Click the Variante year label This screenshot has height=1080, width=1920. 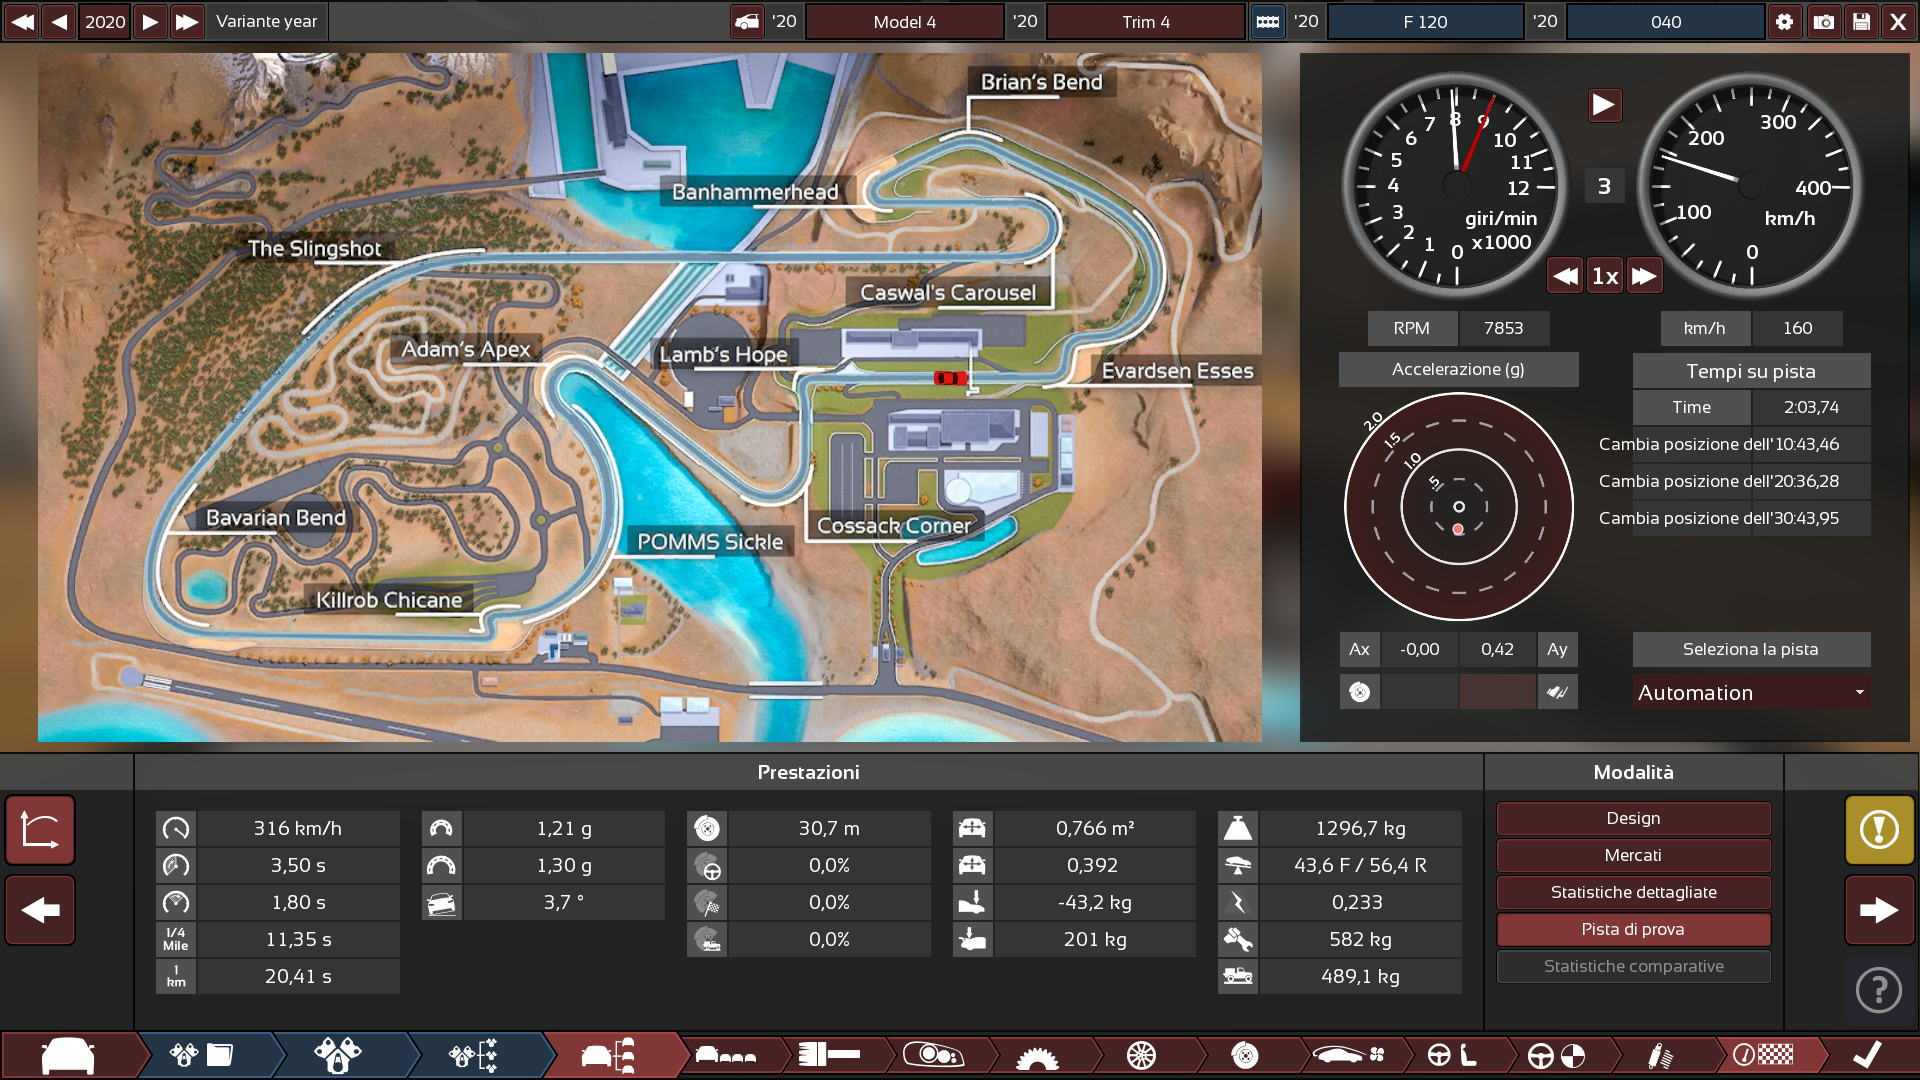[267, 21]
